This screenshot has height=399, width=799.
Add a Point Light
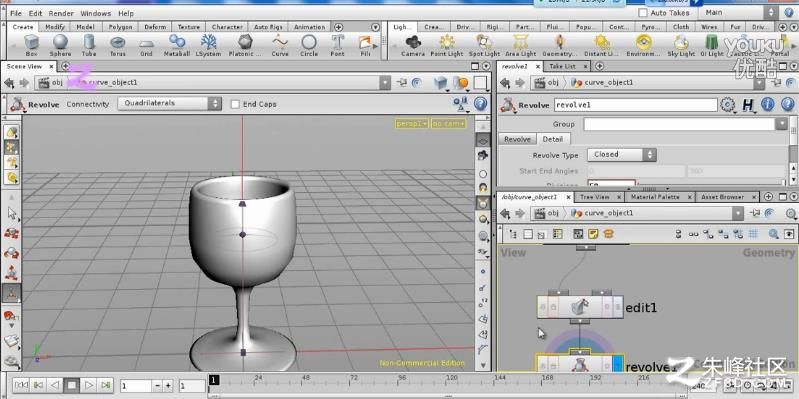(x=447, y=45)
